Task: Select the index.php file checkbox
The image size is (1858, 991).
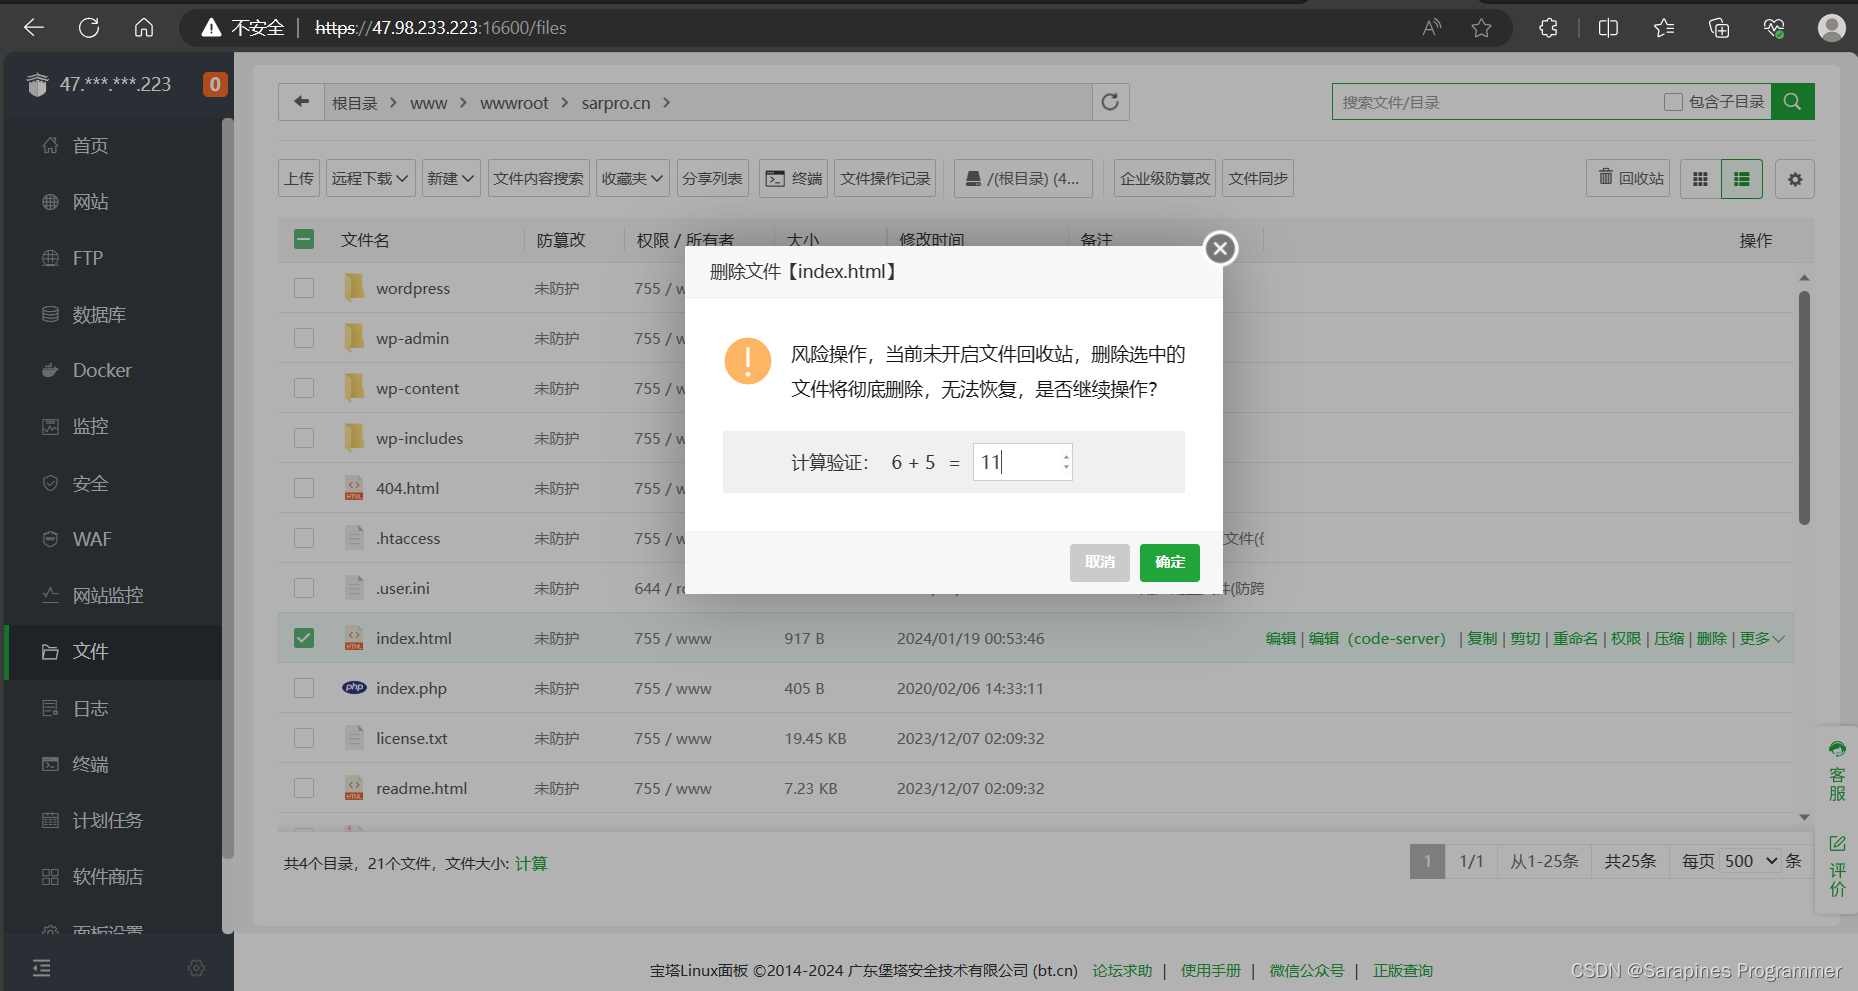Action: click(x=304, y=688)
